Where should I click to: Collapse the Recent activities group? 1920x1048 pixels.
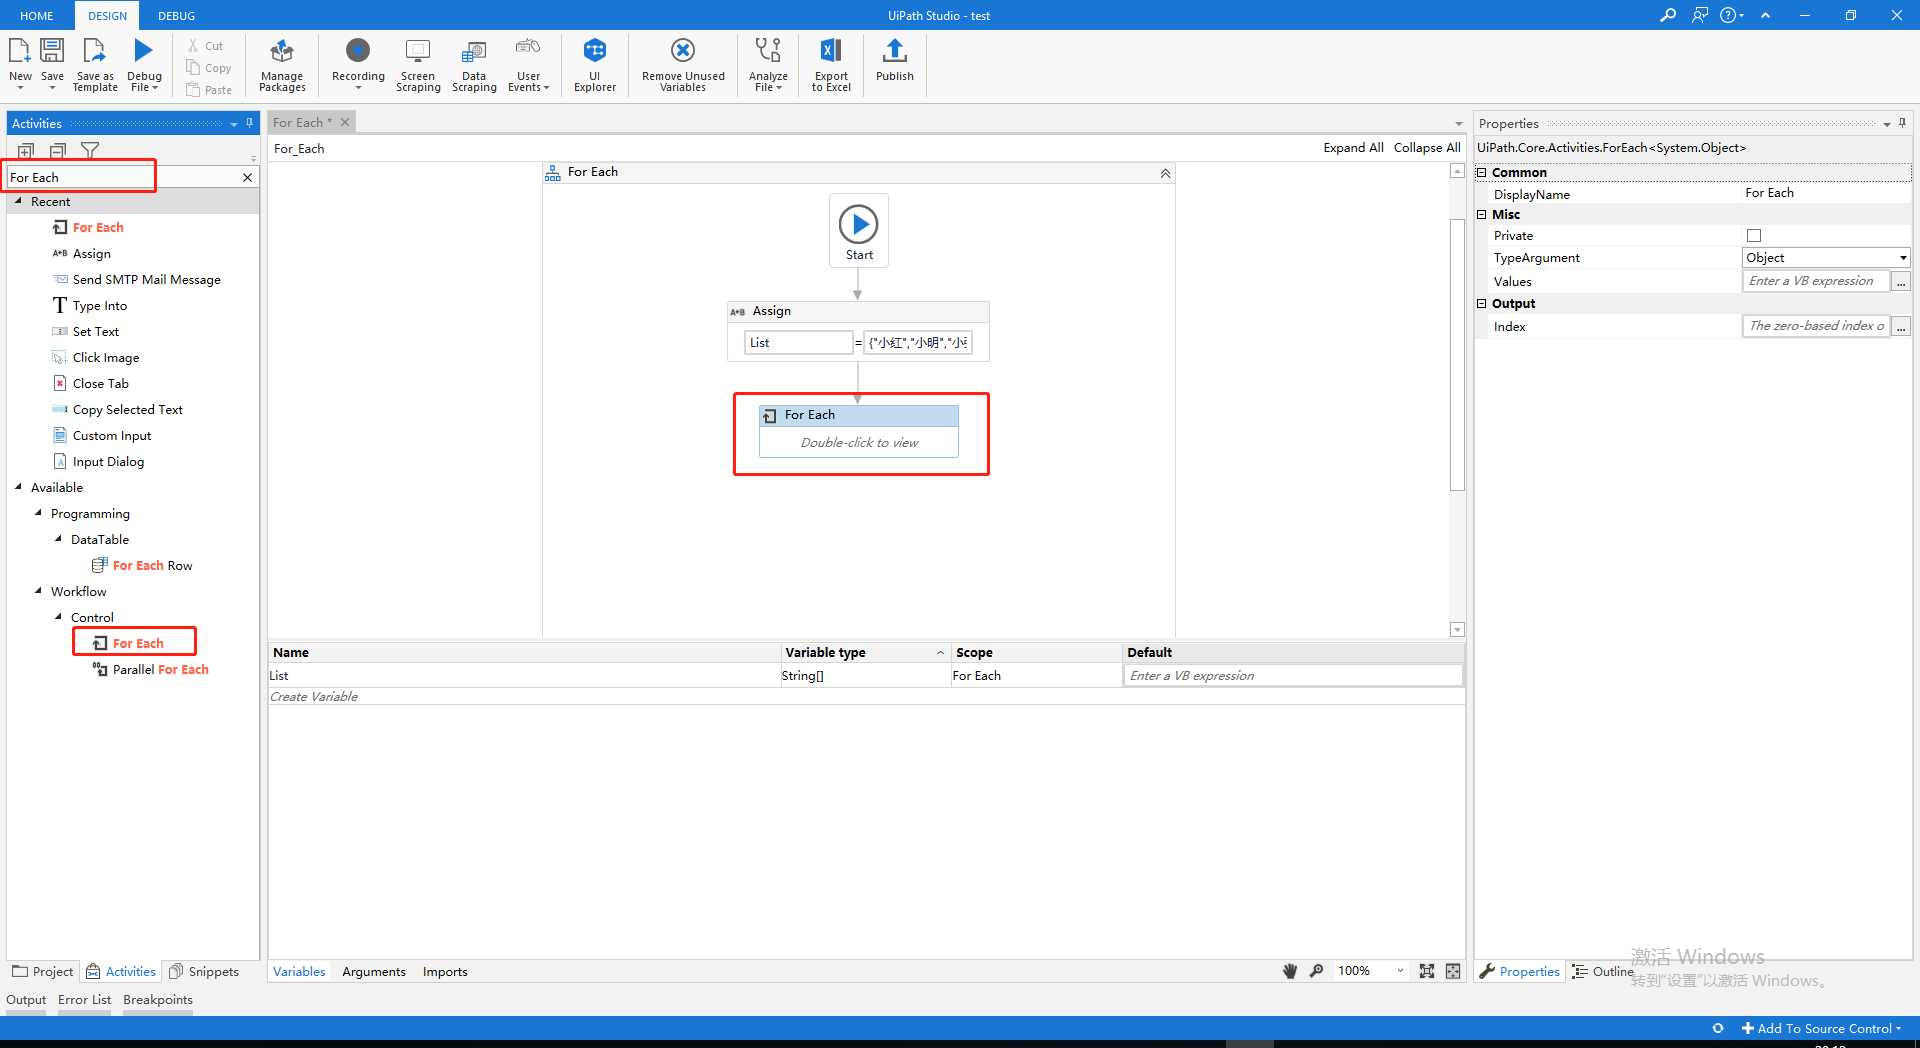[18, 201]
